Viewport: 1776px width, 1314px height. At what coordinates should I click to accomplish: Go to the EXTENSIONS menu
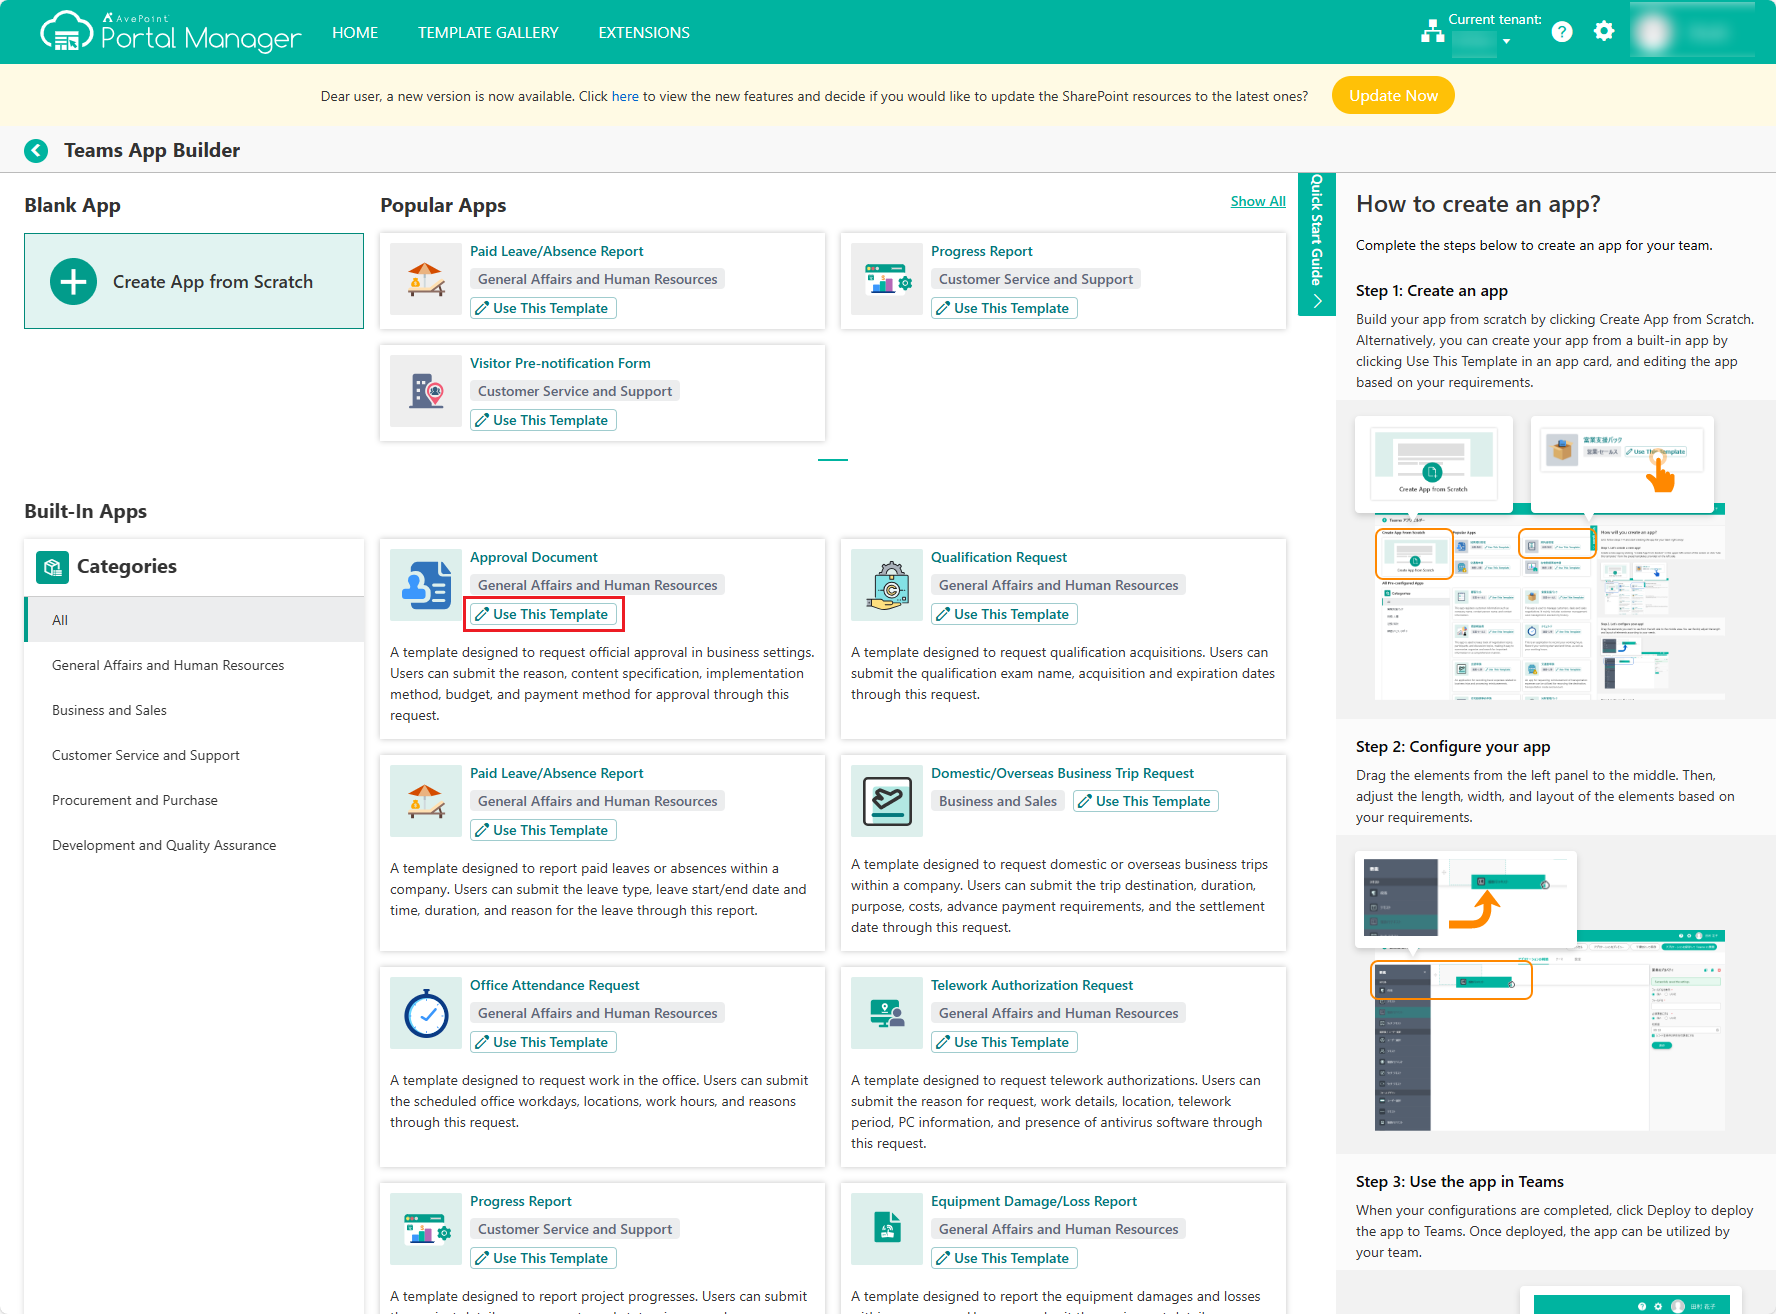(x=644, y=32)
